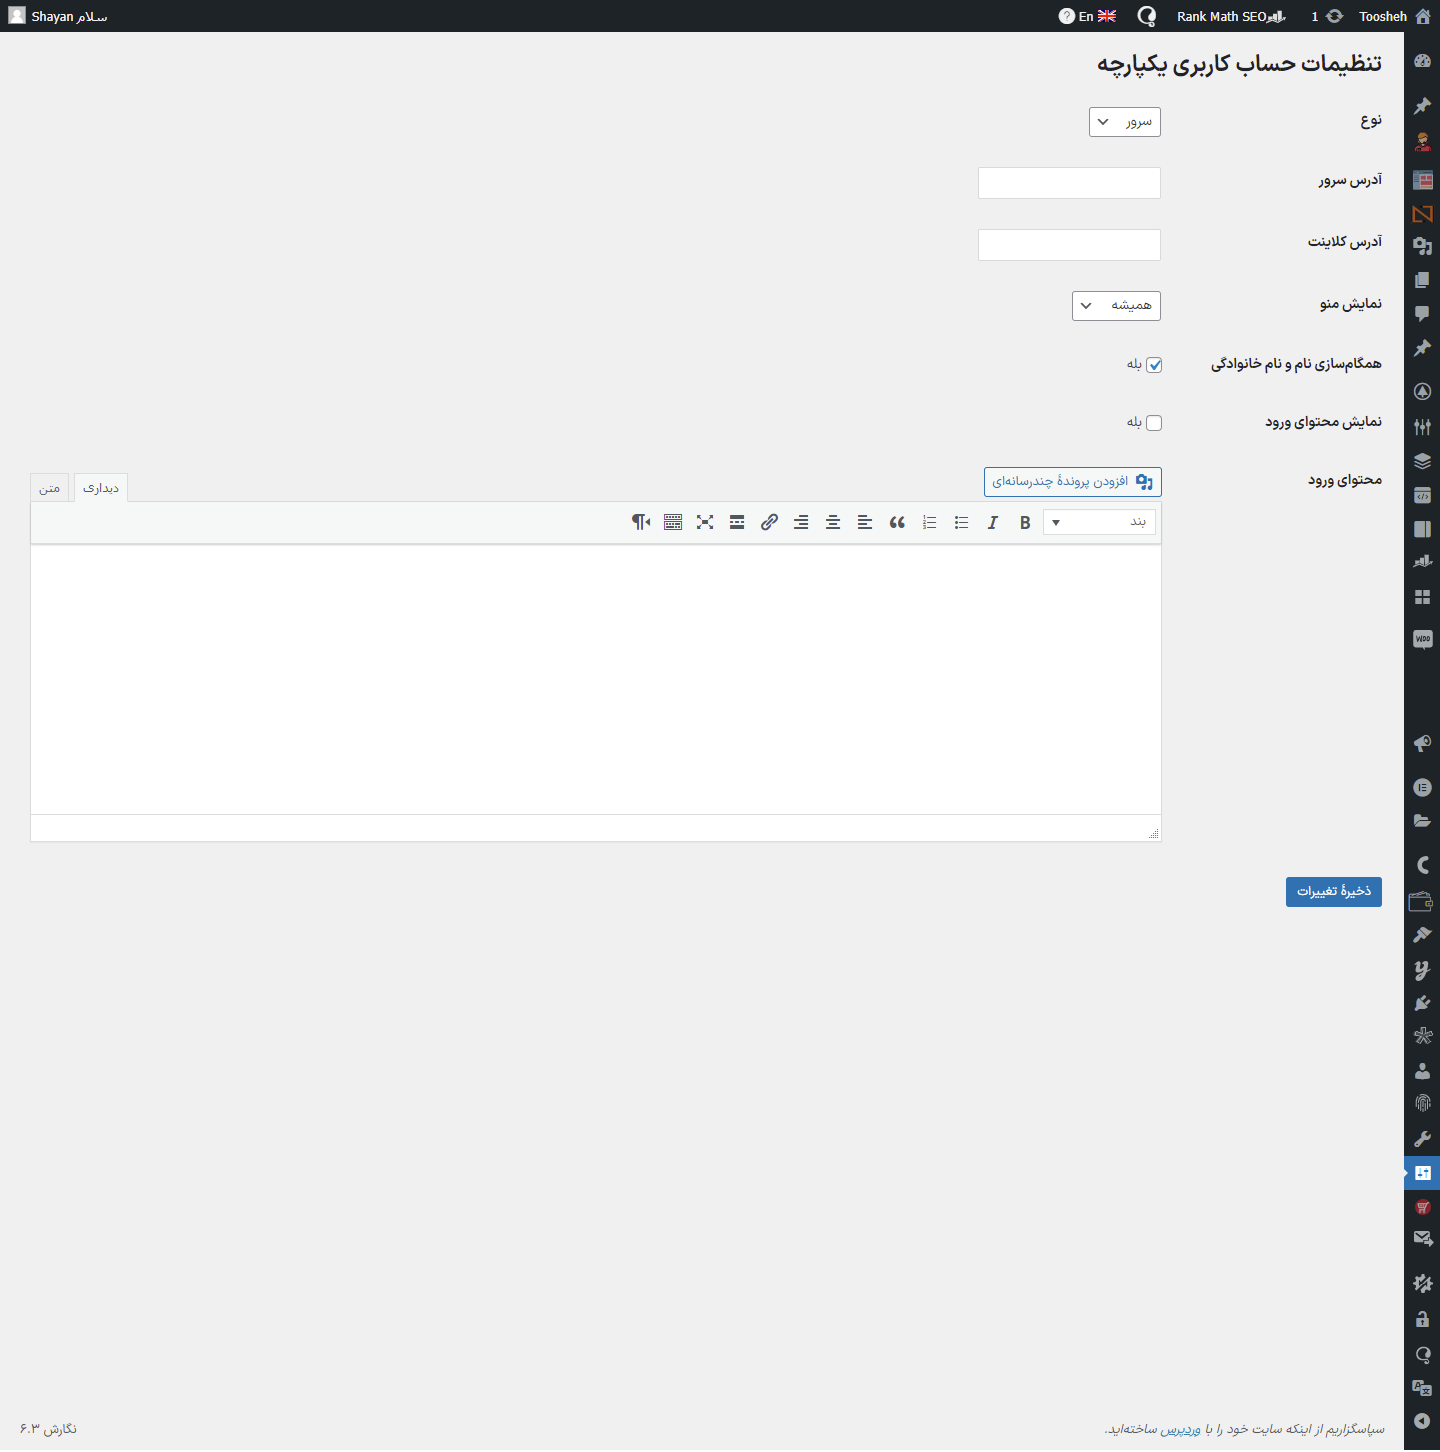This screenshot has height=1452, width=1440.
Task: Open the Media library sidebar icon
Action: click(x=1422, y=245)
